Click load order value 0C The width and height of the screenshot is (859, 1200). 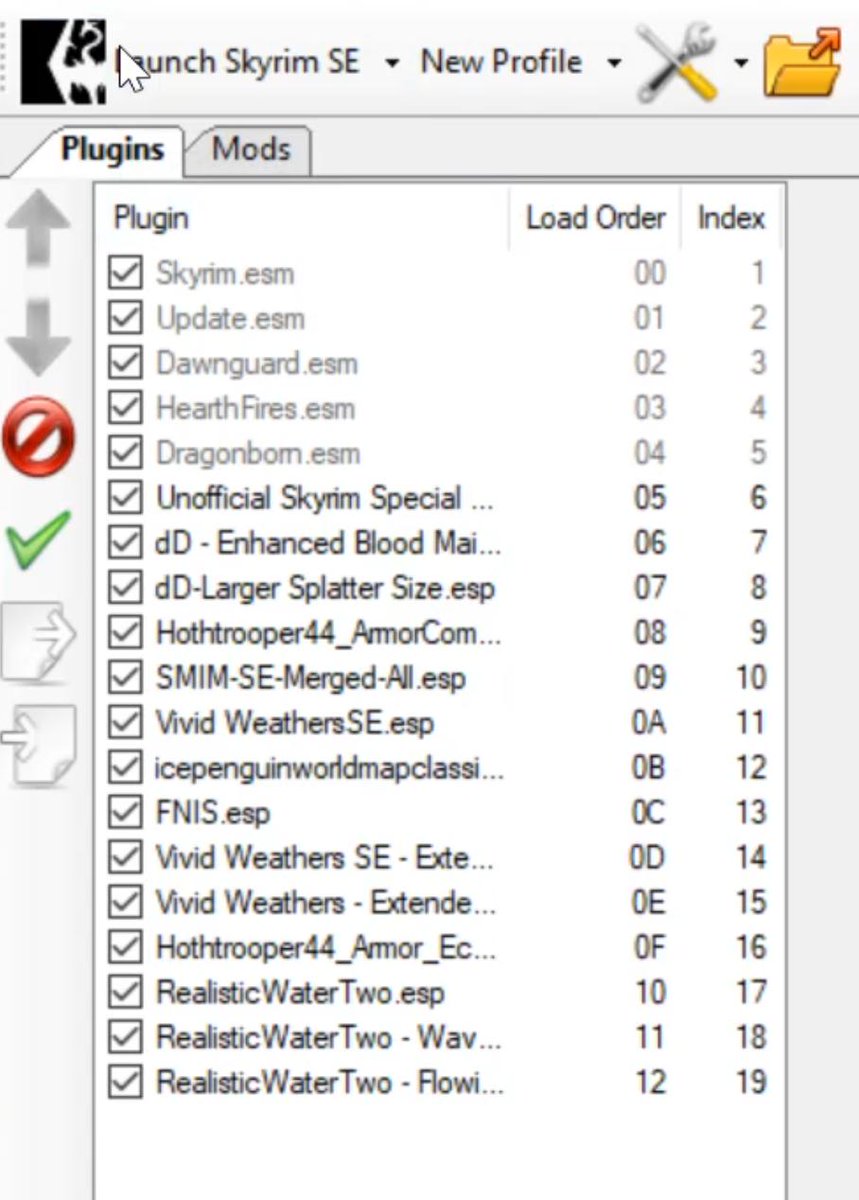pos(650,813)
